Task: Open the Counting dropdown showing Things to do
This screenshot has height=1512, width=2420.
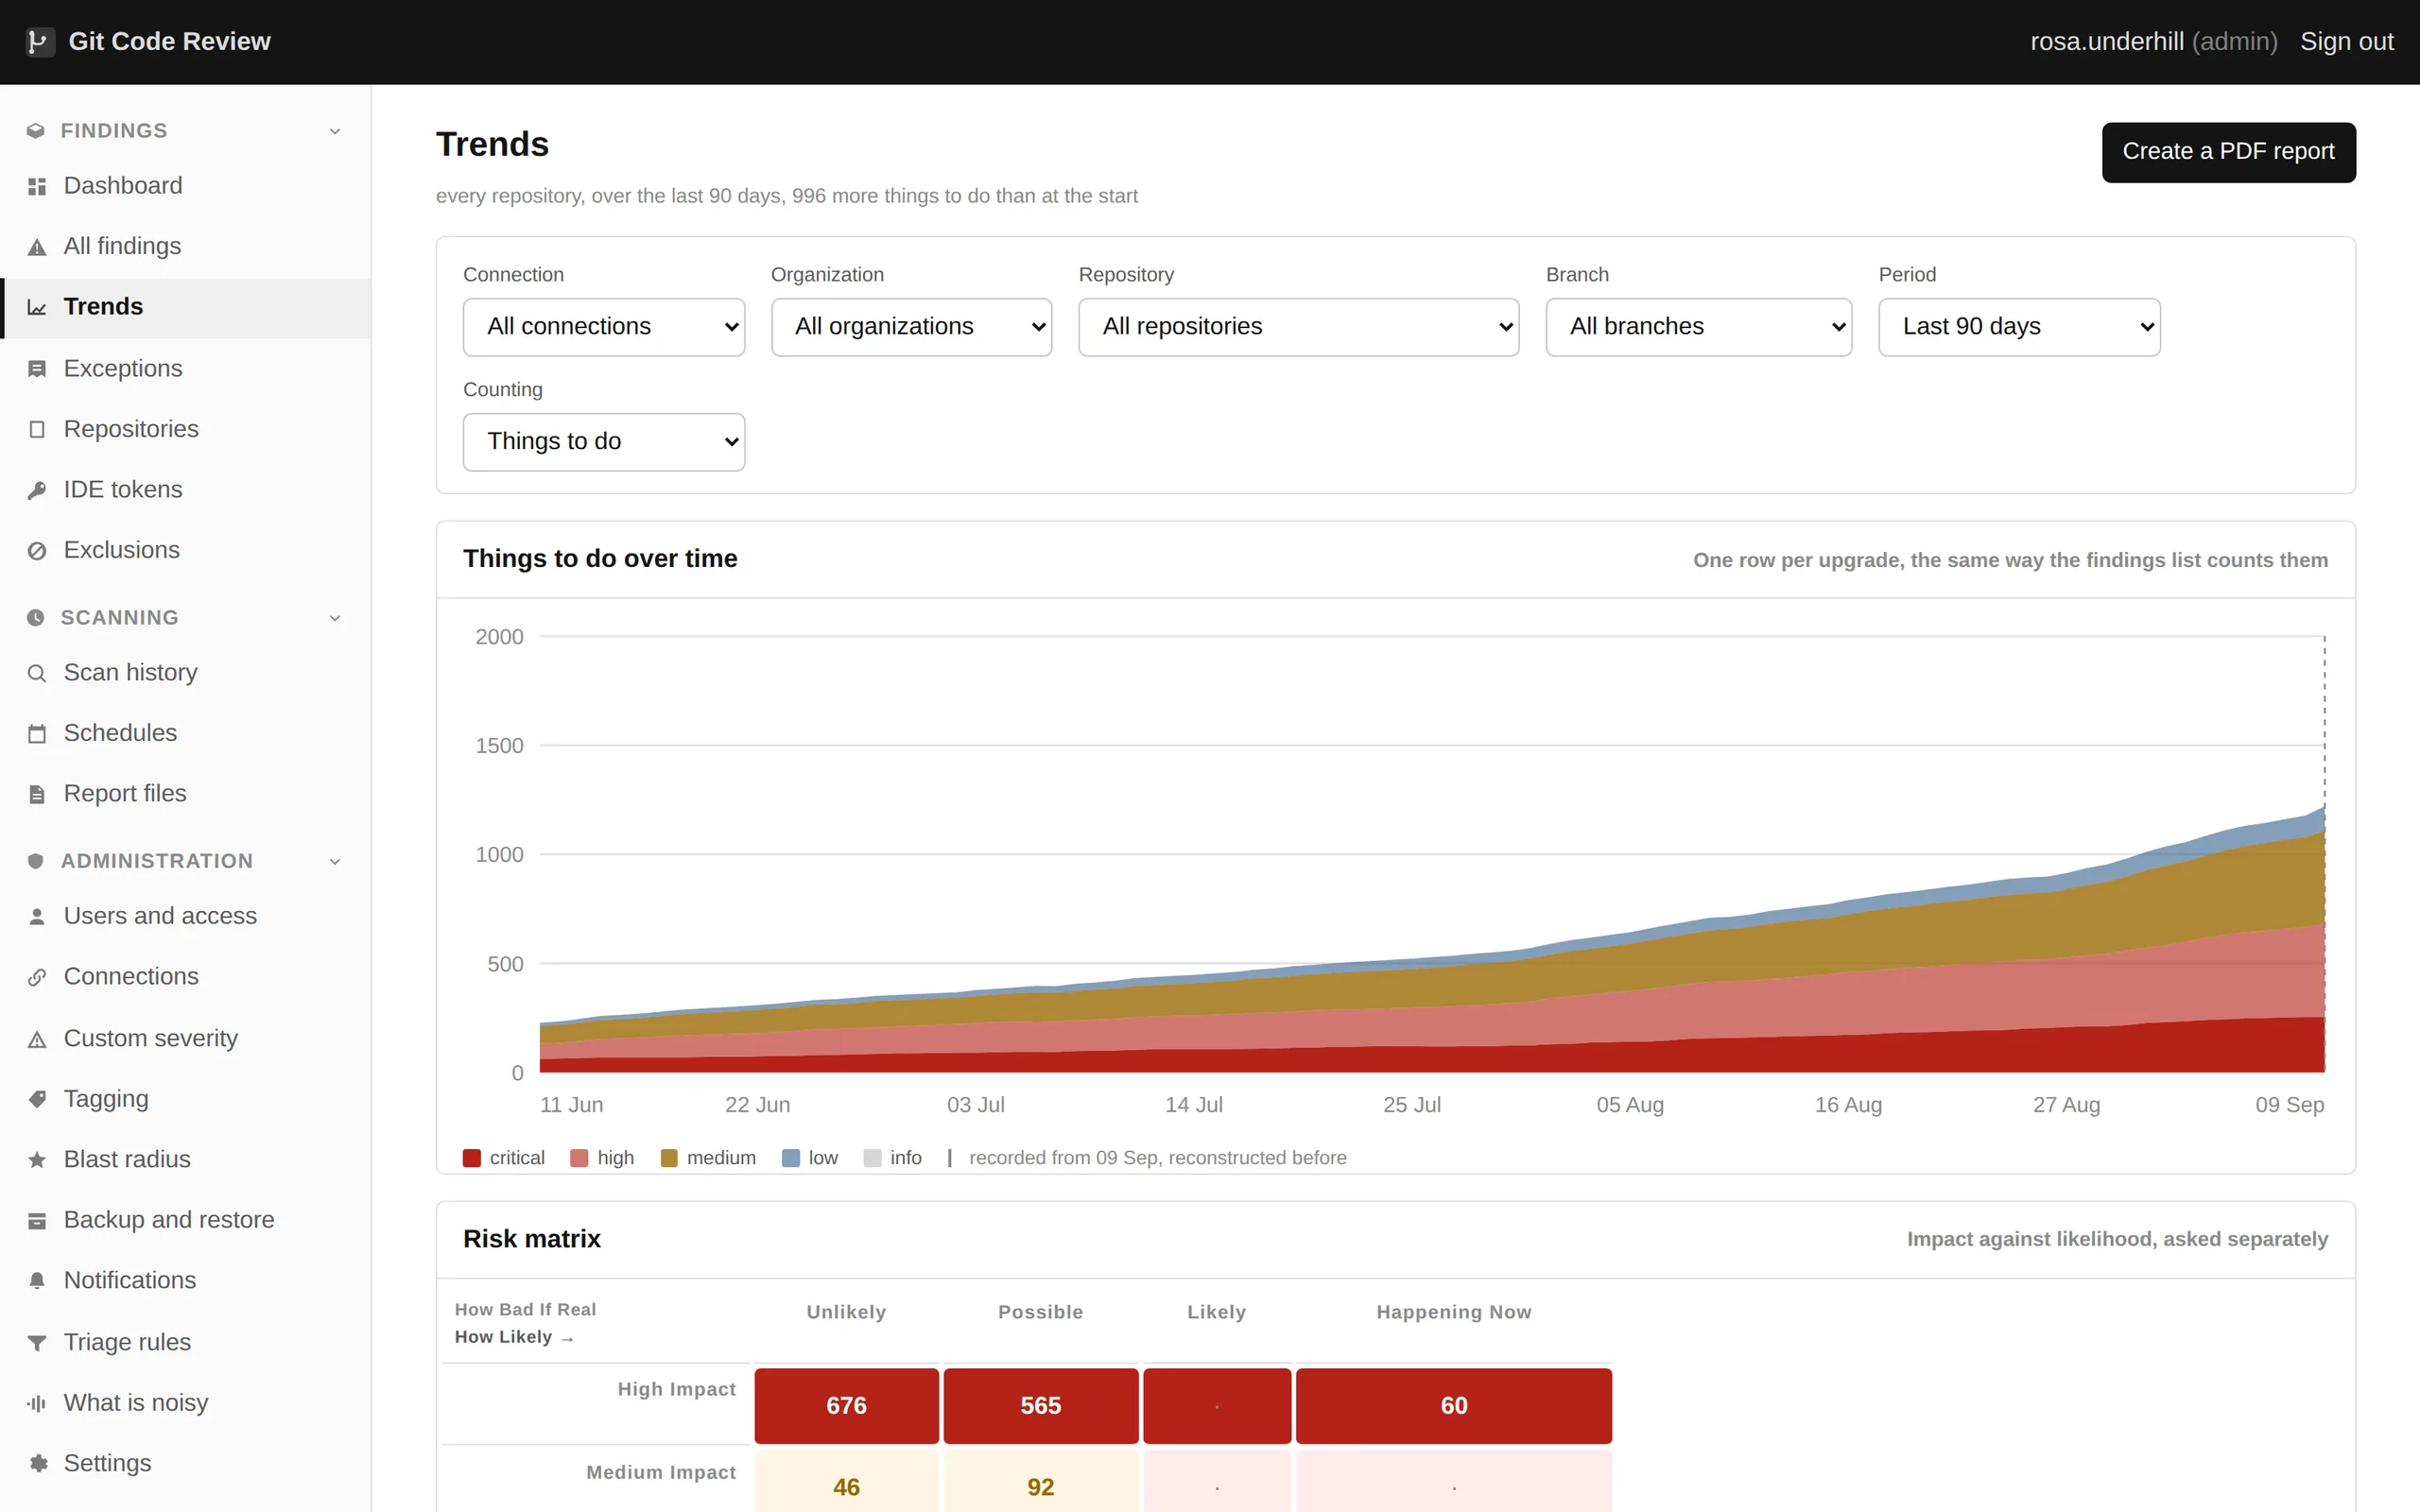Action: 604,442
